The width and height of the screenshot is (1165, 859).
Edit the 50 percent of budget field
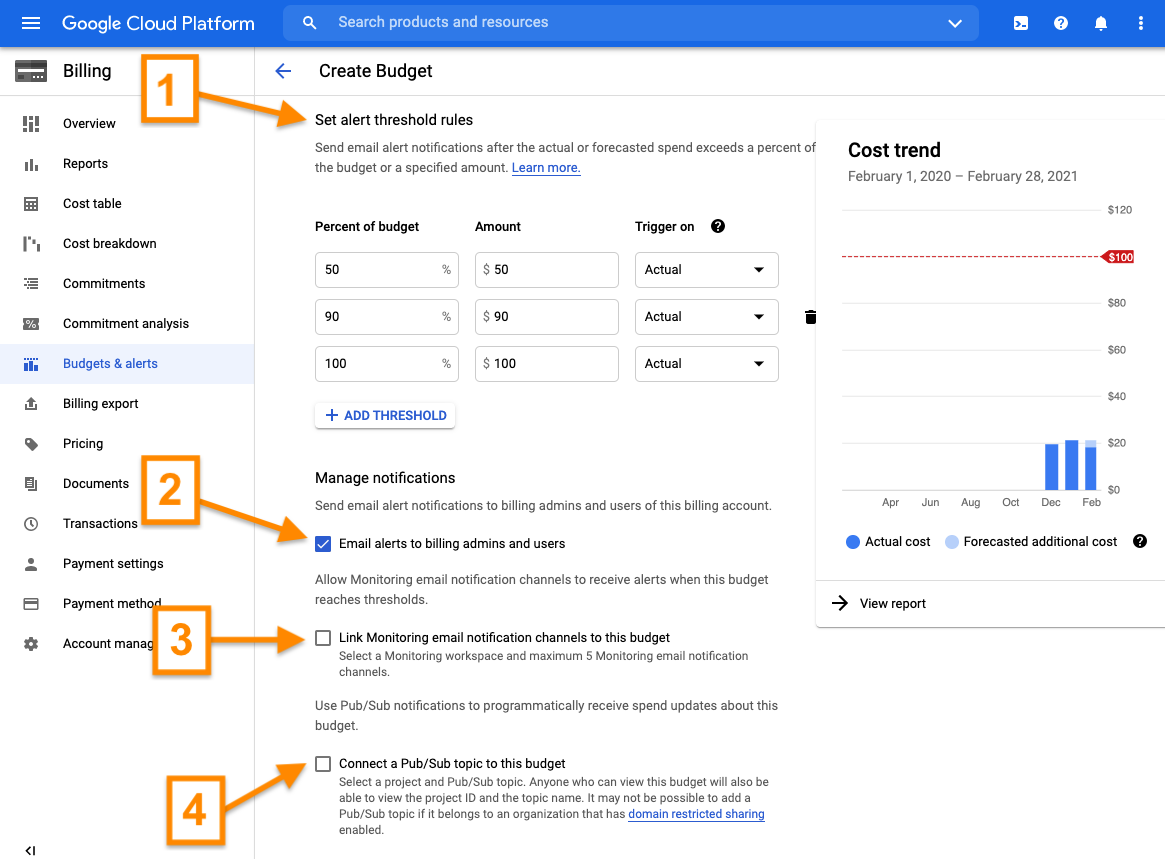[x=386, y=270]
